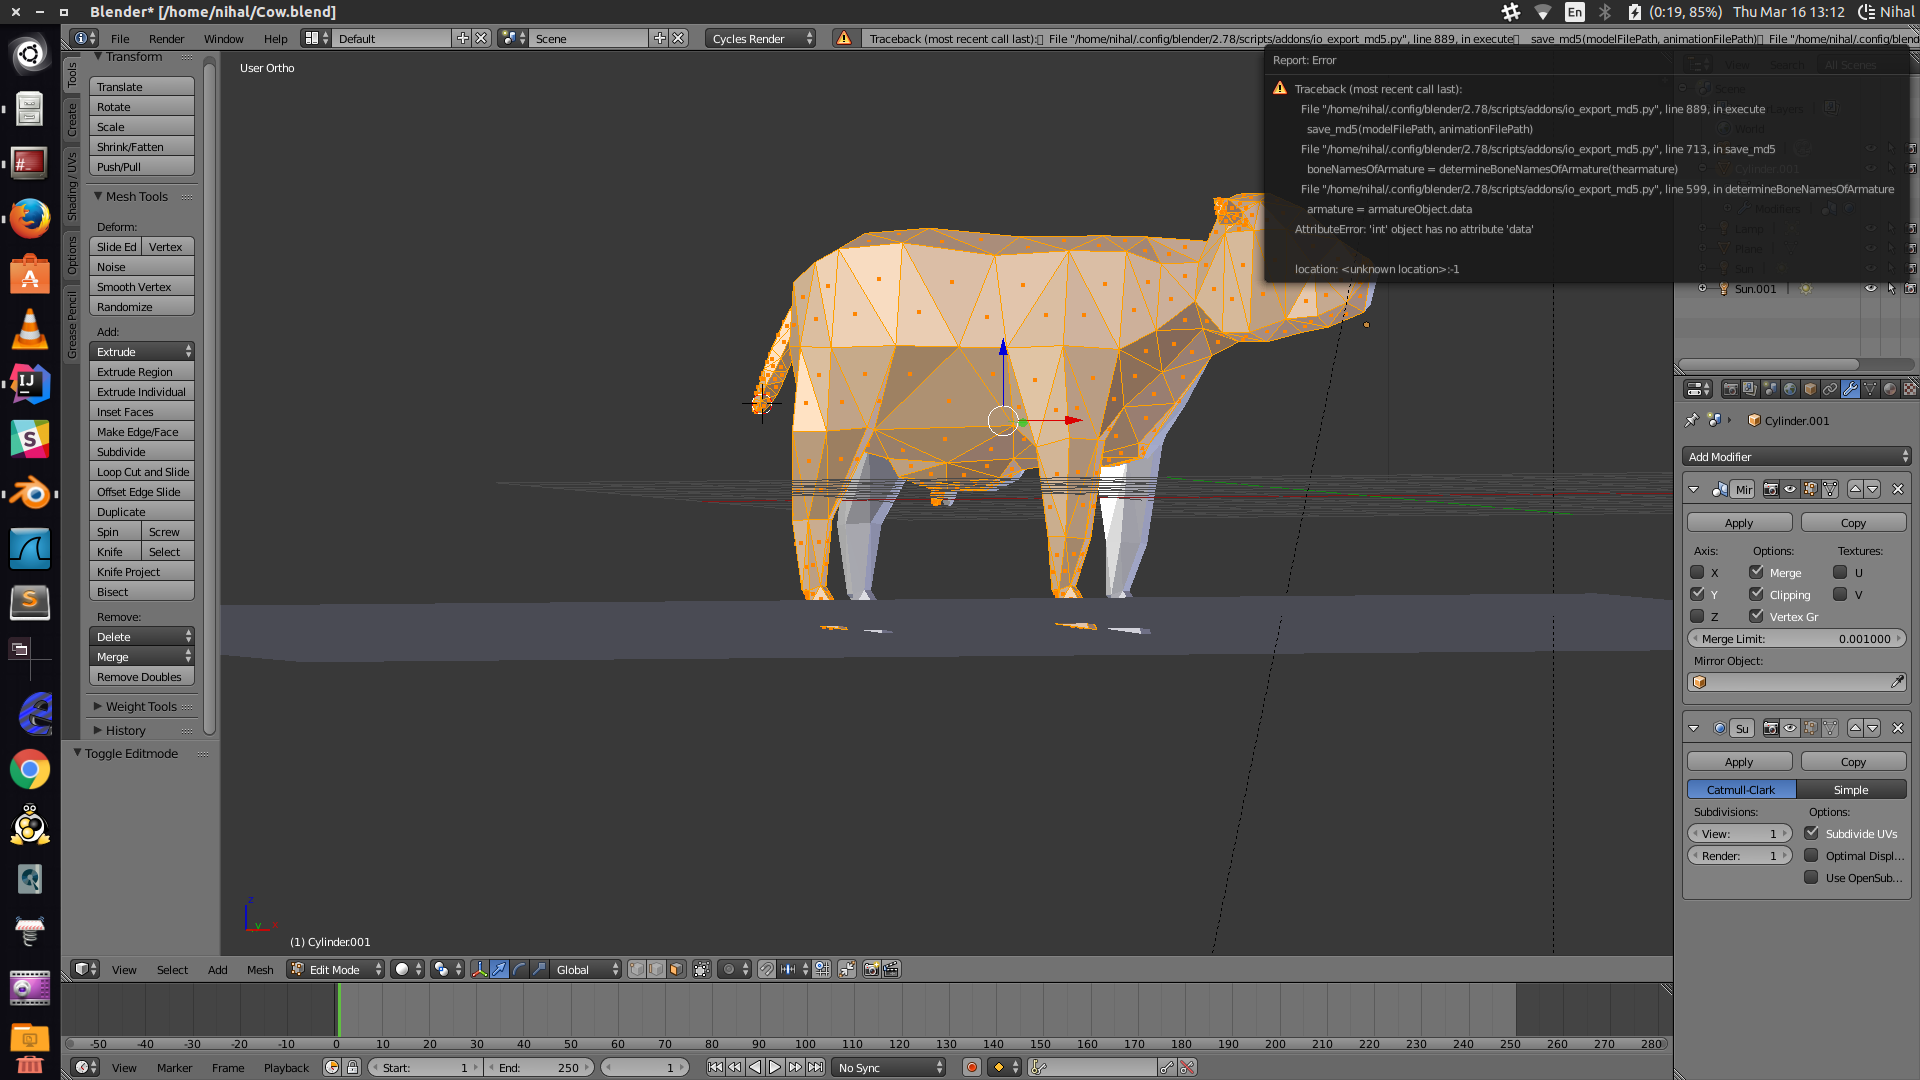Open the Render Layers properties tab

(1750, 389)
